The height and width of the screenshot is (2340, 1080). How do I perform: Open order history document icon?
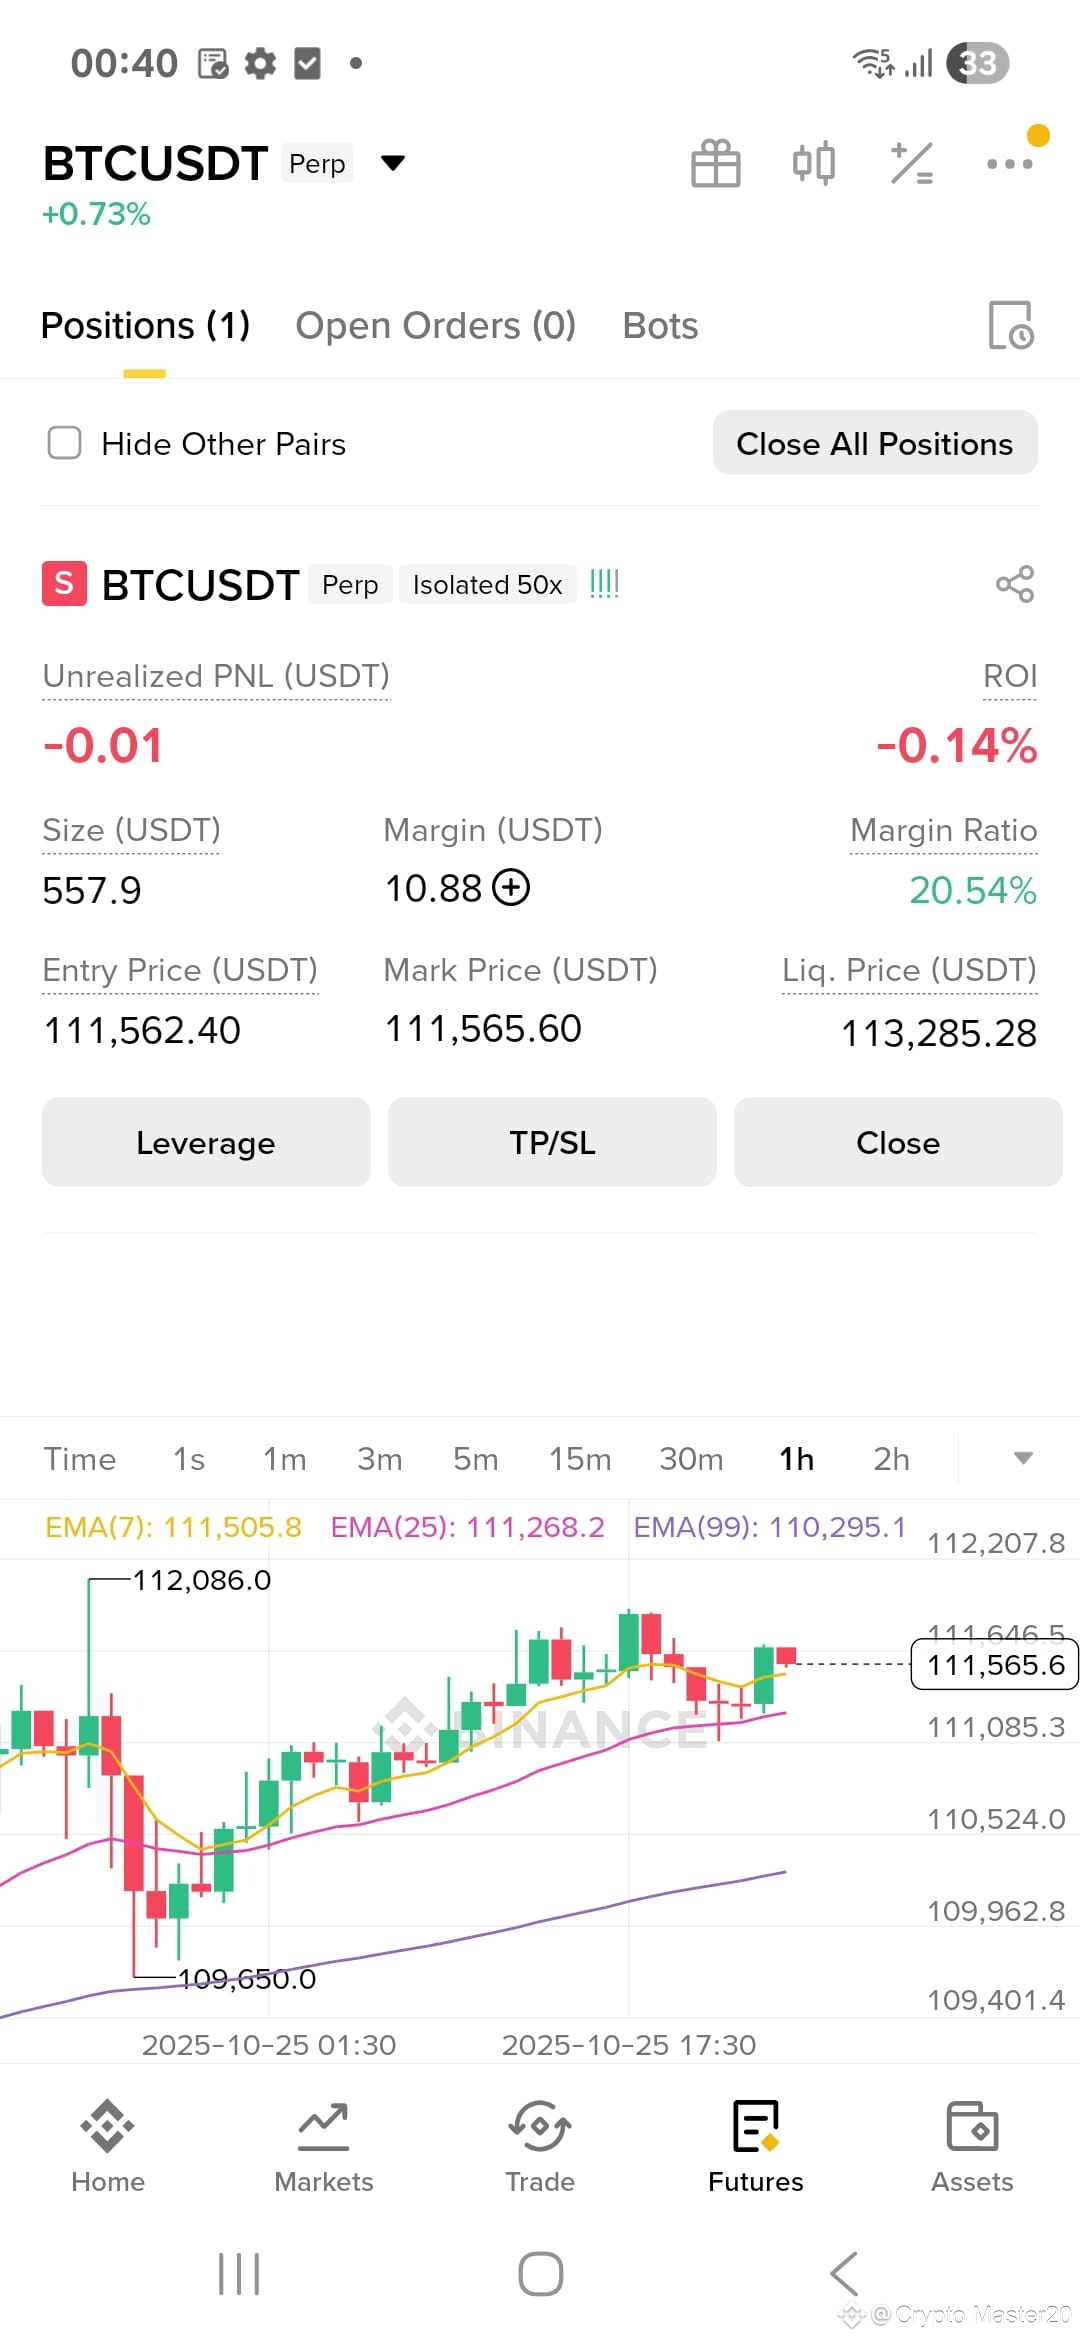(1010, 325)
